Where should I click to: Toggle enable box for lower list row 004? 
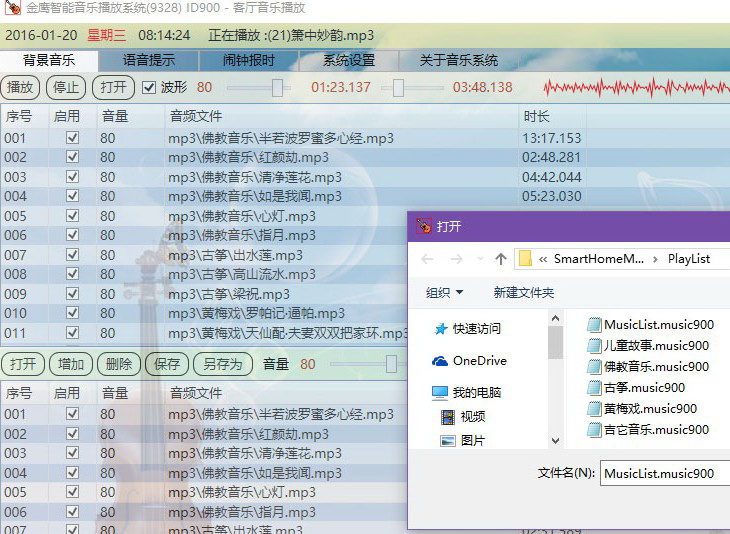pos(72,473)
